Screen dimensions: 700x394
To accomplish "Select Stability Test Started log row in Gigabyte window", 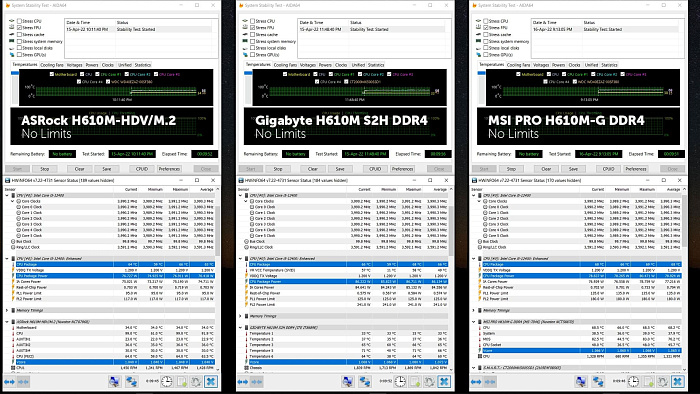I will tap(371, 29).
